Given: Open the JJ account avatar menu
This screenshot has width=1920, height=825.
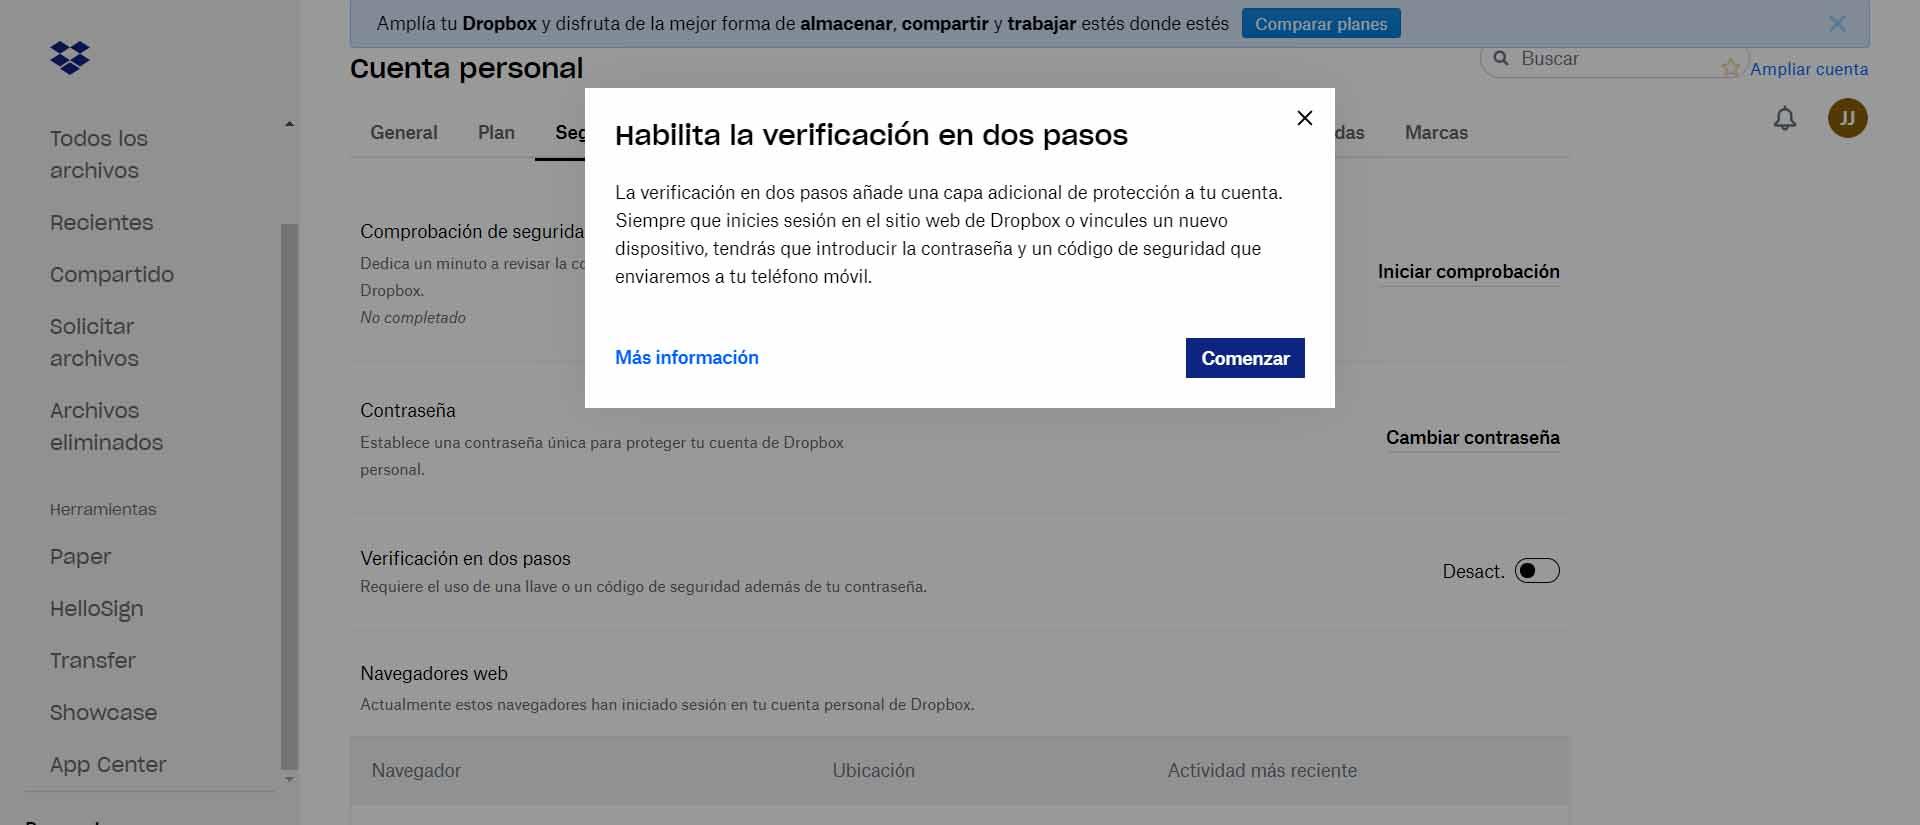Looking at the screenshot, I should (1848, 118).
